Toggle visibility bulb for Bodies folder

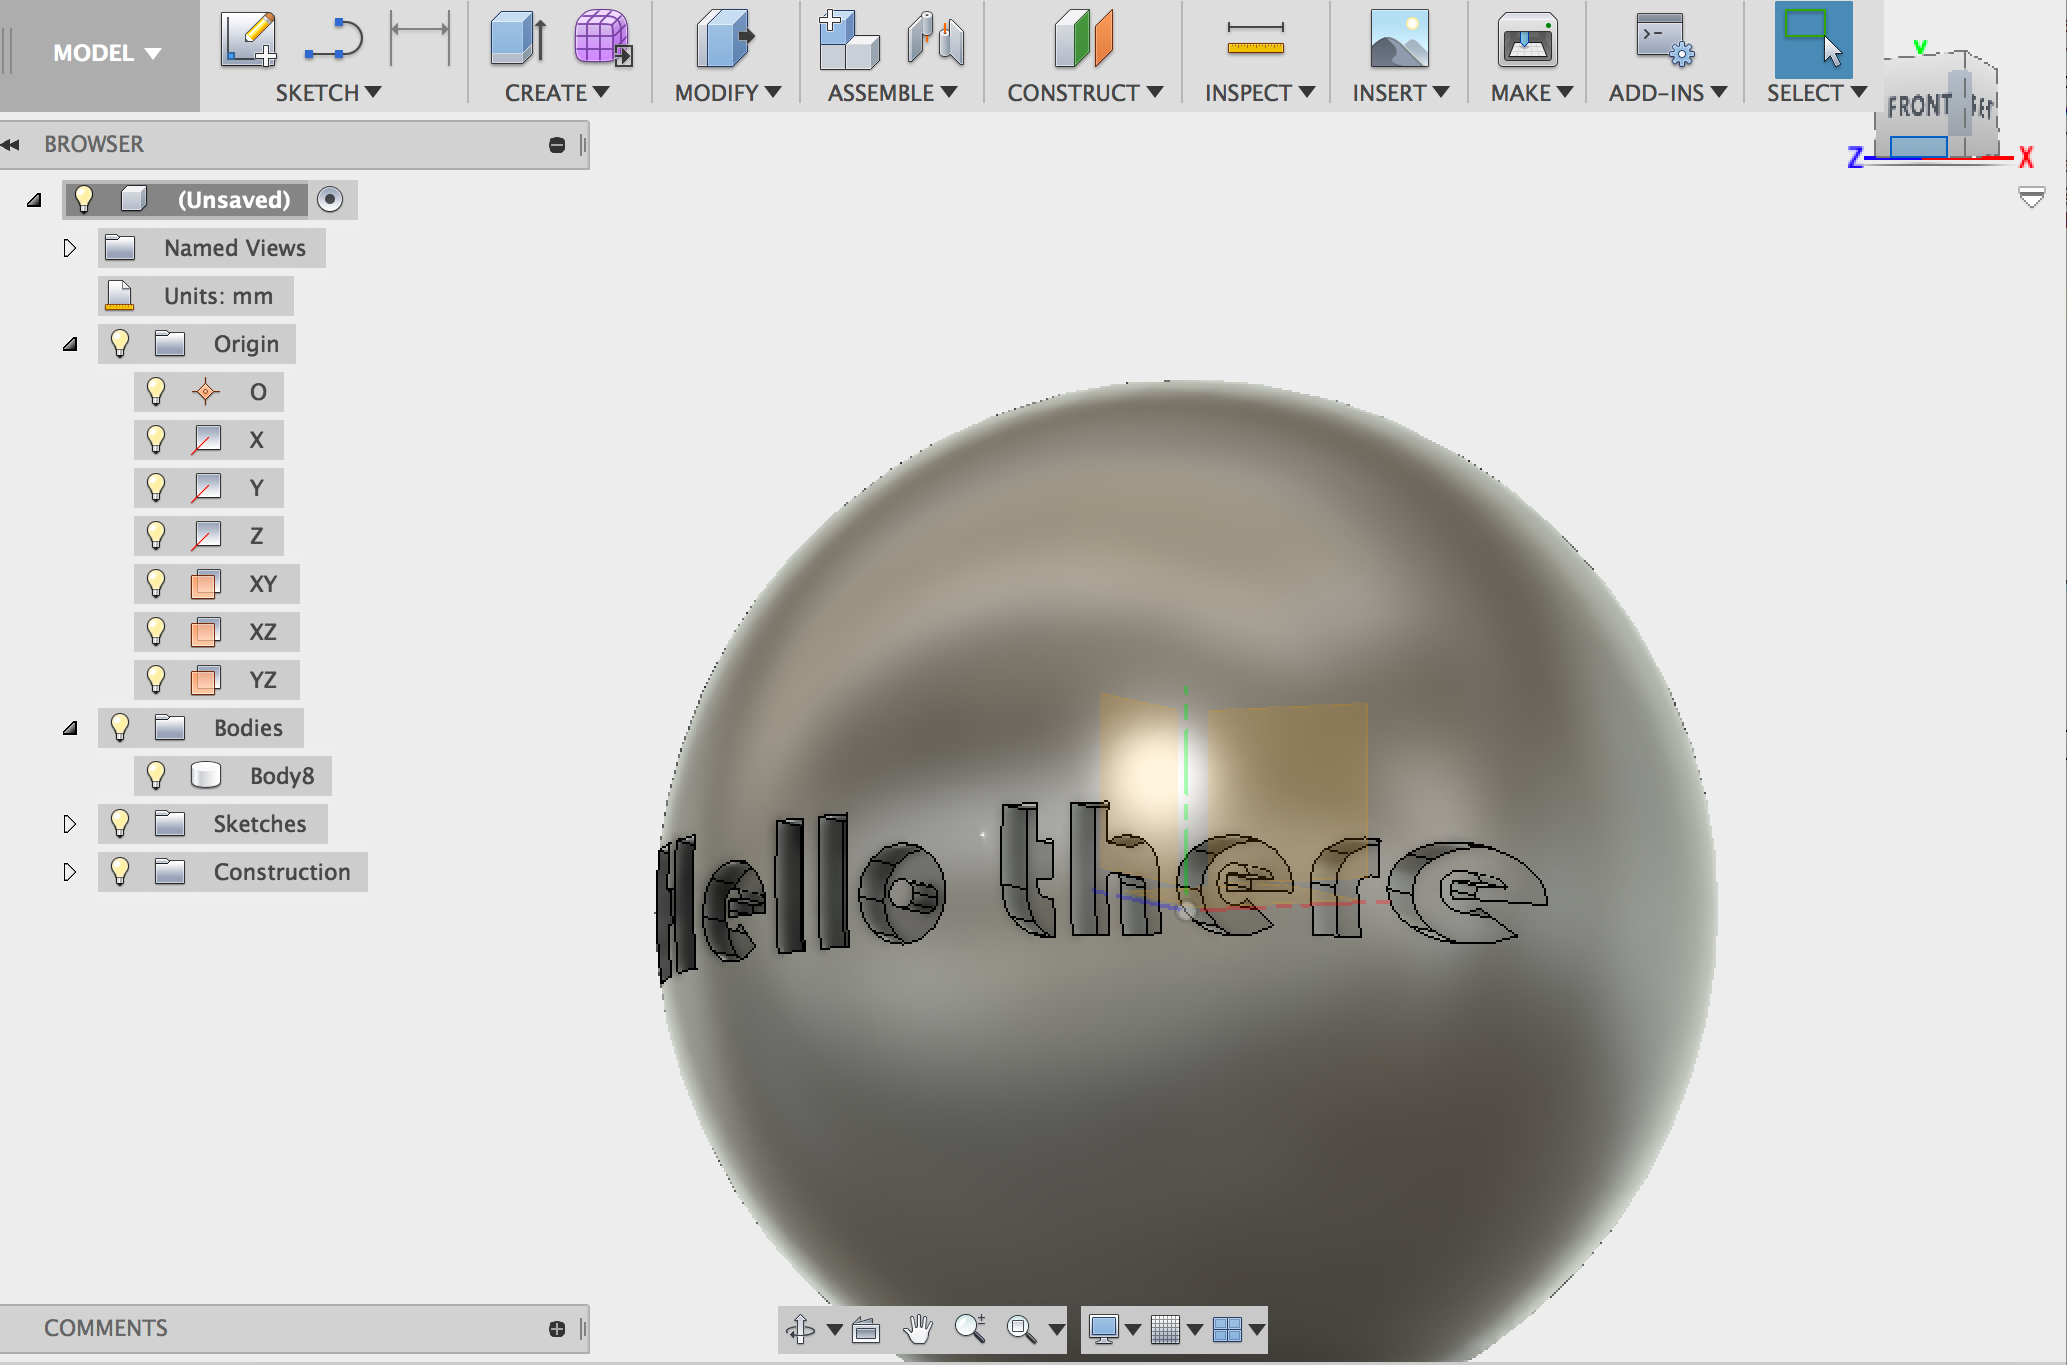coord(120,727)
